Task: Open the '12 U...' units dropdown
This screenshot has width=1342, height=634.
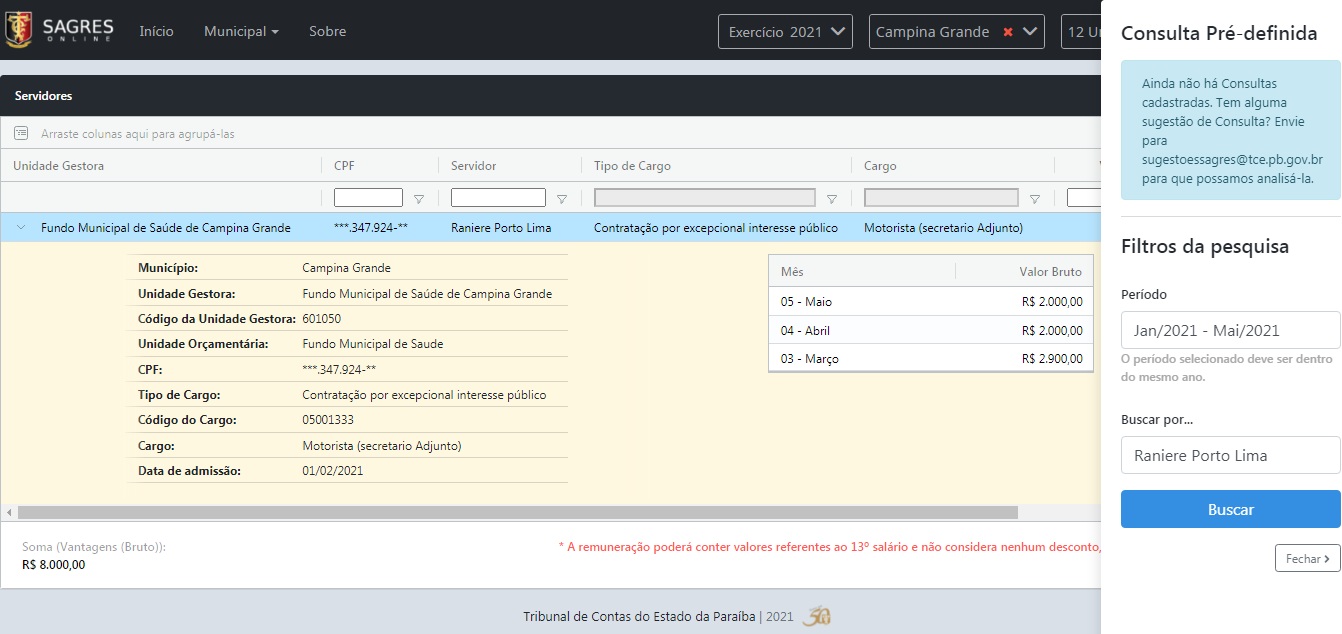Action: (x=1081, y=32)
